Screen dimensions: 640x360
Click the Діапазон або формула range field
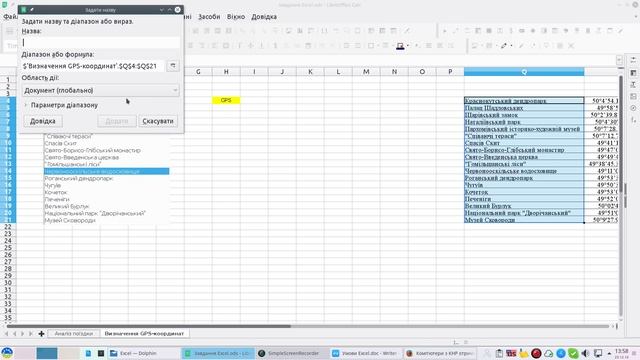(x=93, y=66)
